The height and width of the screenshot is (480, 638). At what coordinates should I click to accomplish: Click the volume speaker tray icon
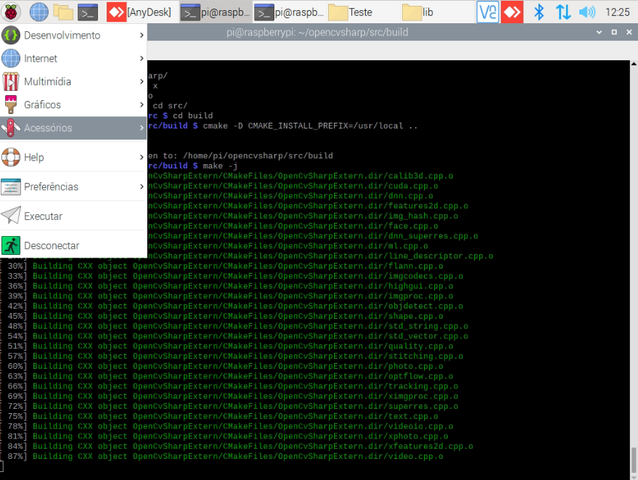(587, 12)
